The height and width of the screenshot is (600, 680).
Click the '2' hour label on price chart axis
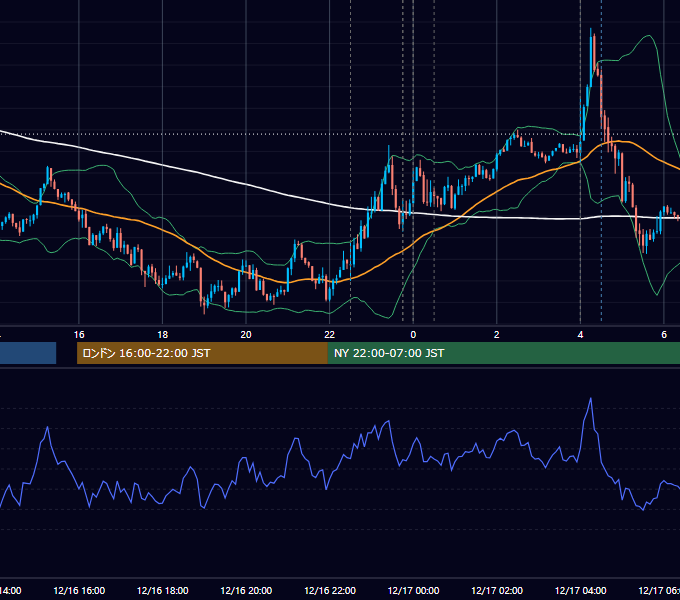coord(497,335)
